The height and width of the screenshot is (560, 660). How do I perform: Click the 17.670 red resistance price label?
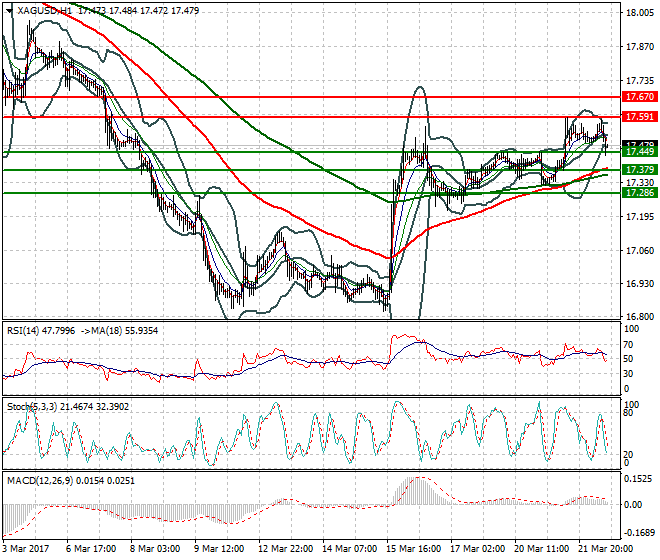[639, 97]
